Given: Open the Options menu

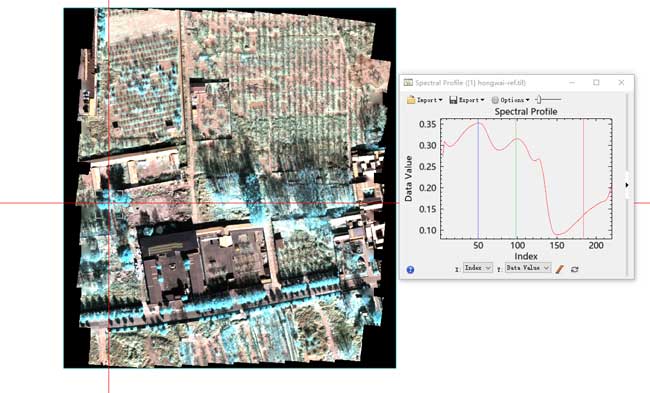Looking at the screenshot, I should [x=510, y=100].
